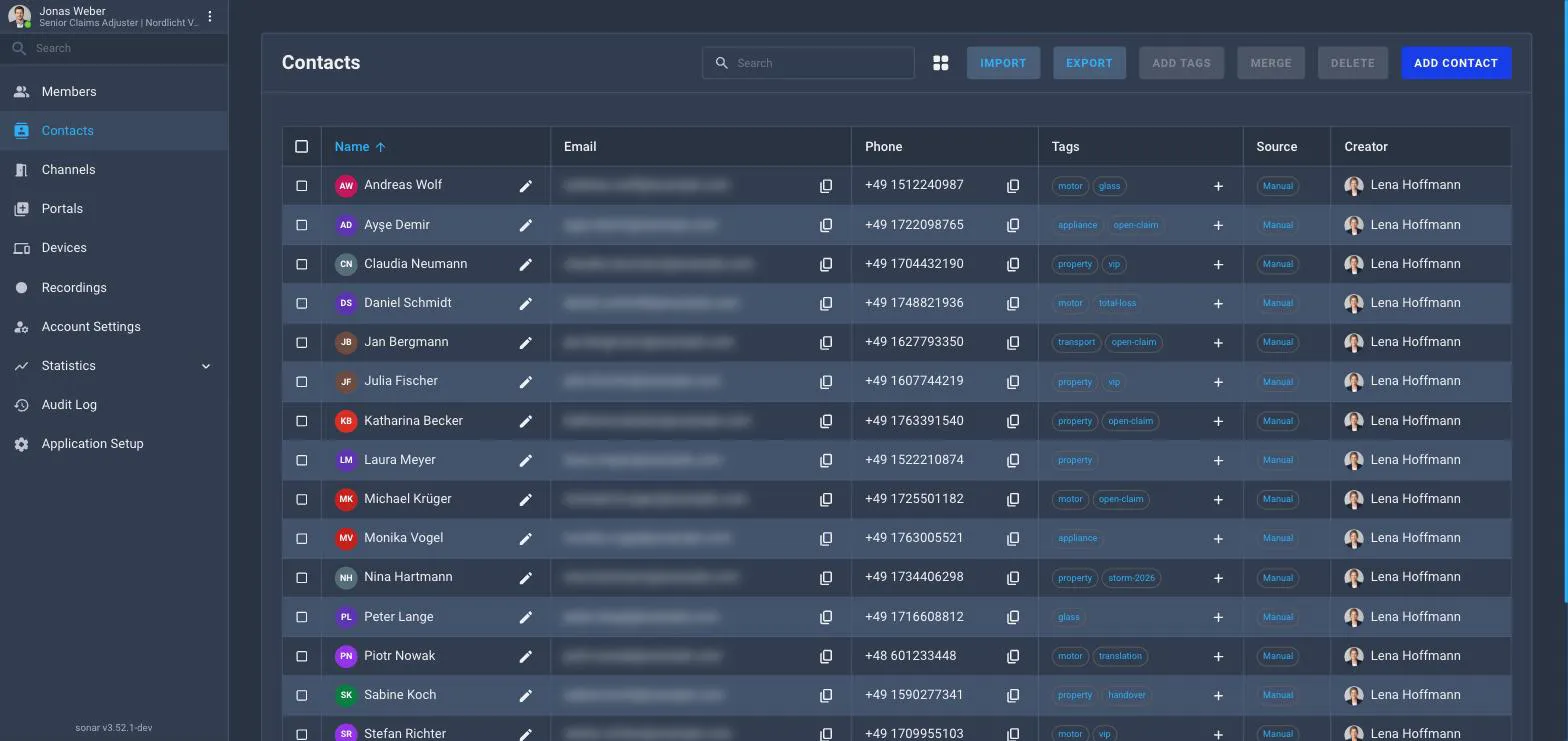Sort contacts by the Name column
The image size is (1568, 741).
[x=360, y=146]
